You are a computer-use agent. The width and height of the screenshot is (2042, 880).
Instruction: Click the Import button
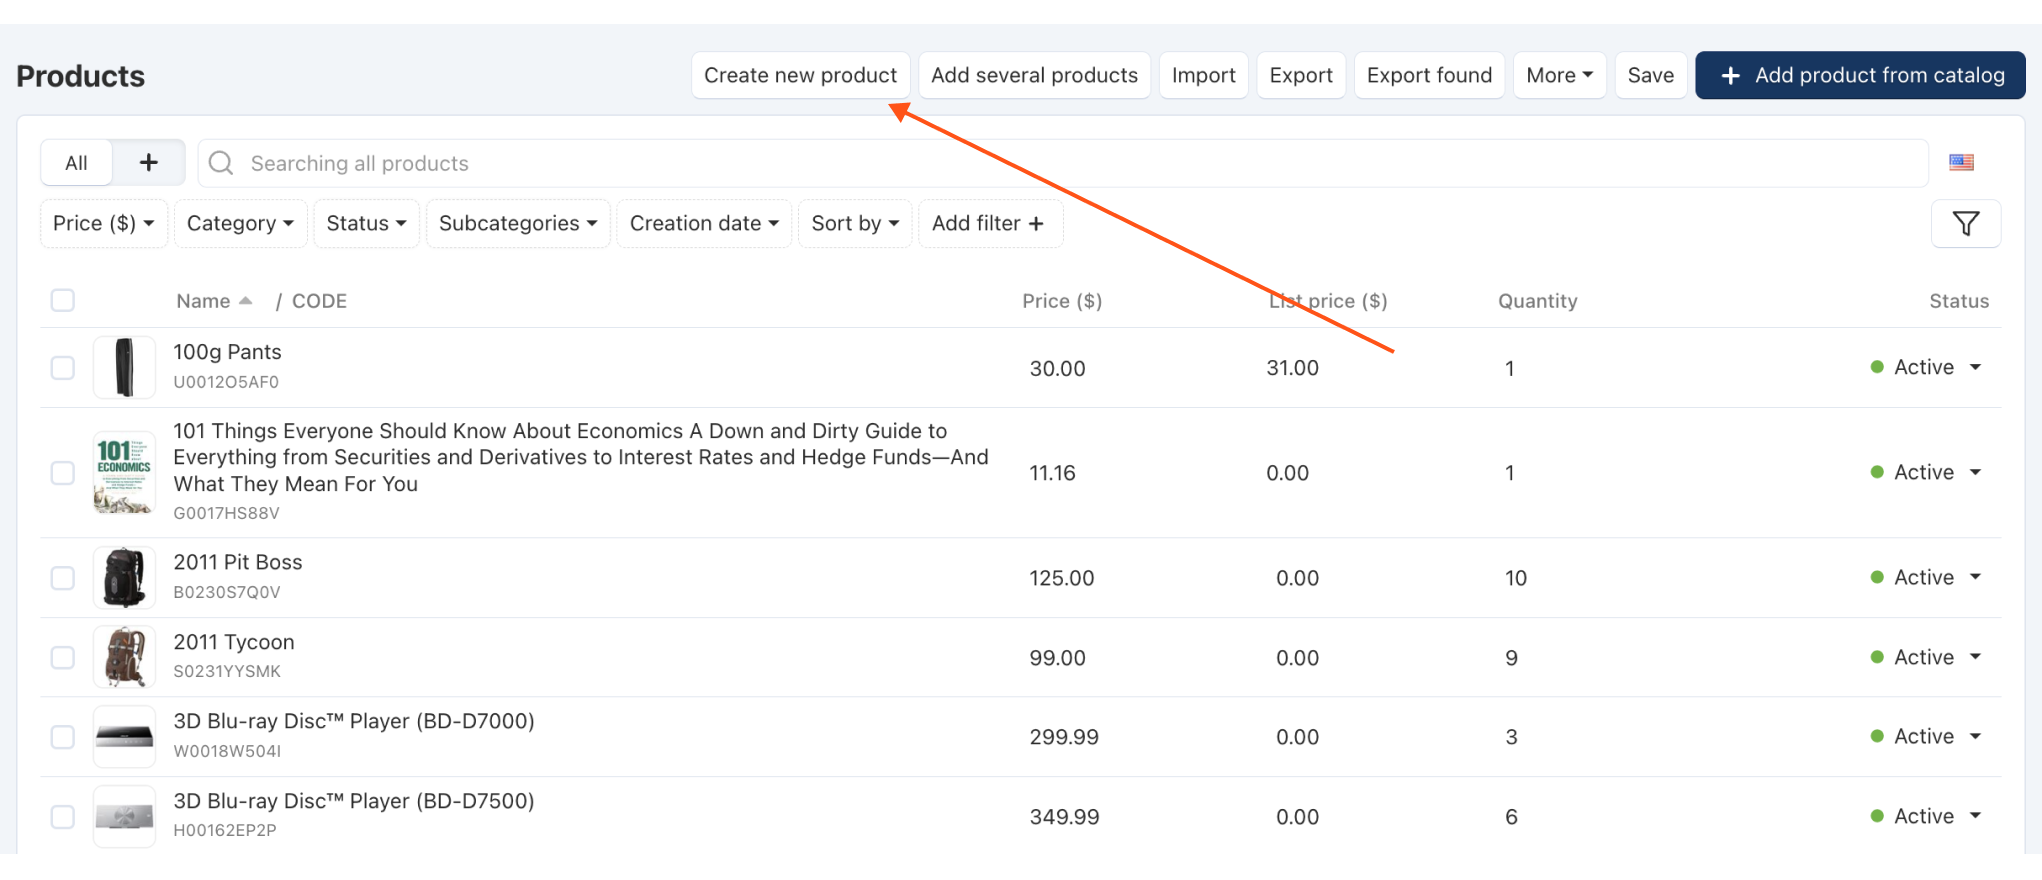(1203, 75)
